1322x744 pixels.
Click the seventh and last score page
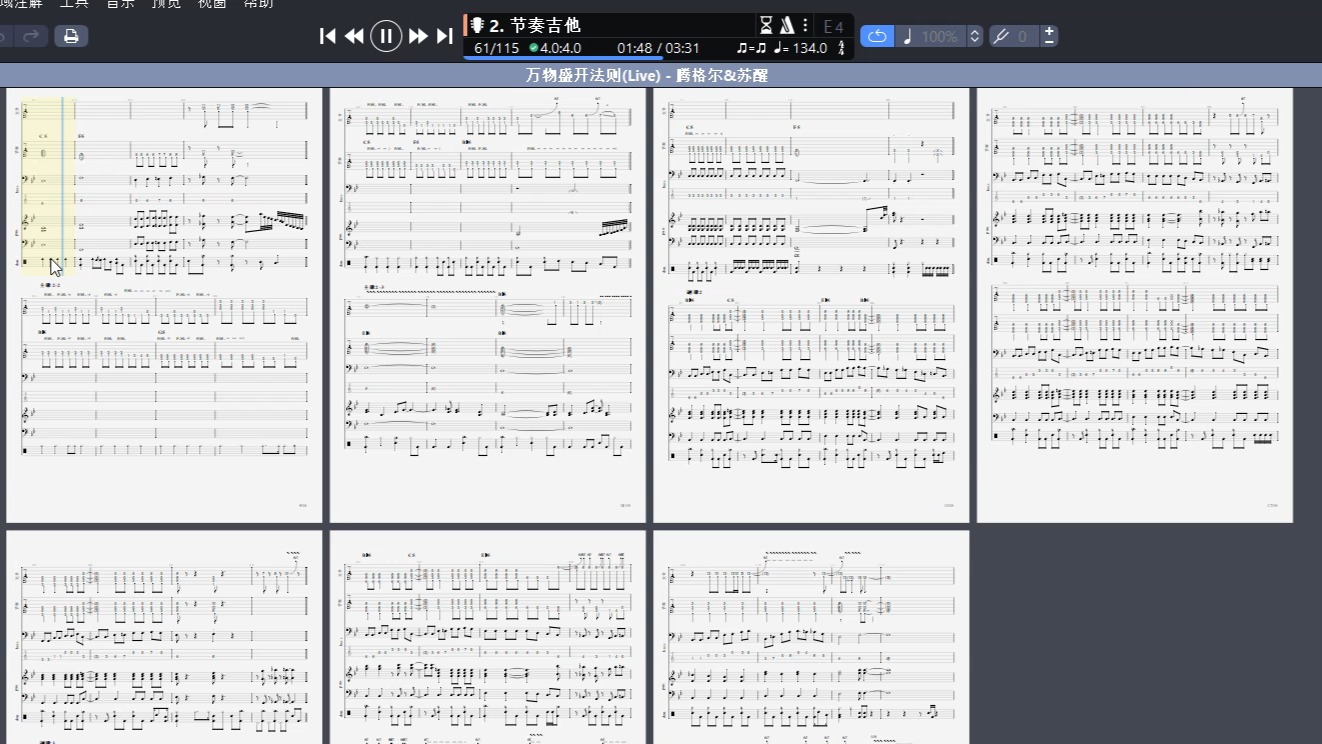click(x=811, y=637)
